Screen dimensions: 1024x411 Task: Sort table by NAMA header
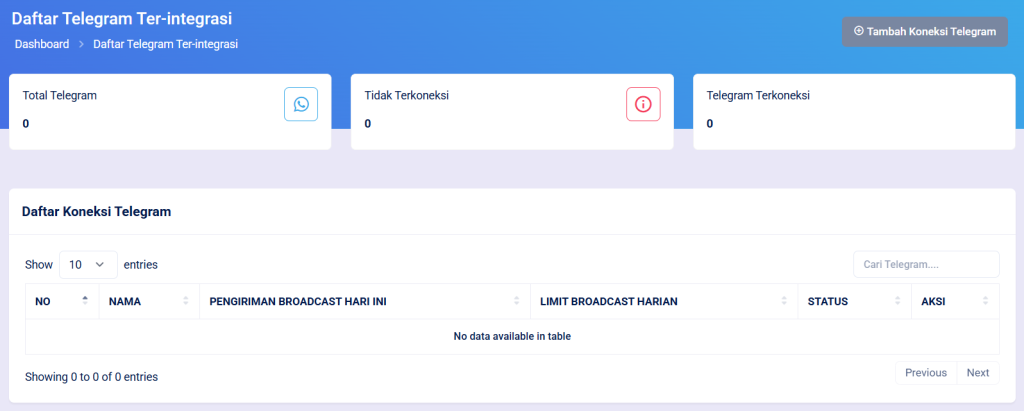[x=125, y=301]
